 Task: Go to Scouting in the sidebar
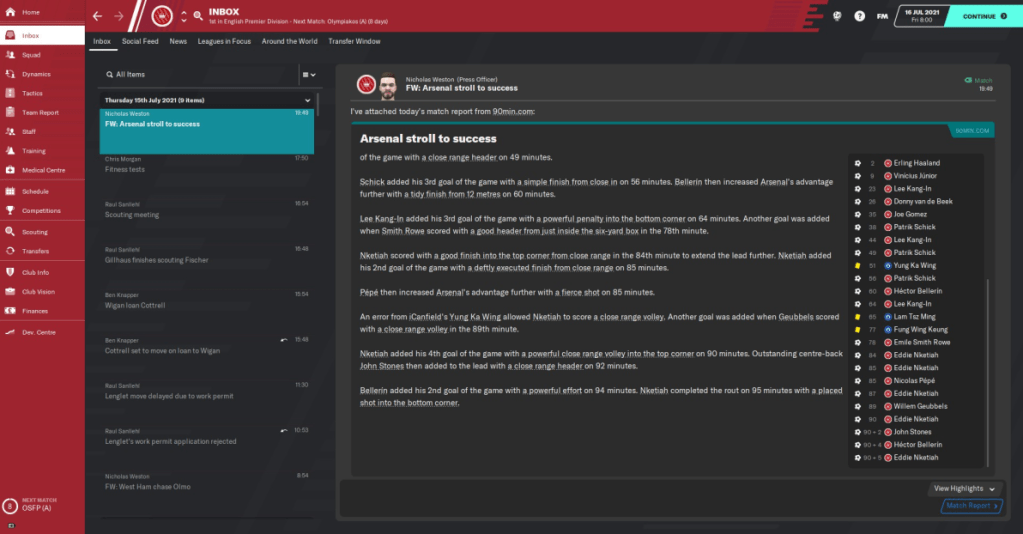click(x=34, y=231)
